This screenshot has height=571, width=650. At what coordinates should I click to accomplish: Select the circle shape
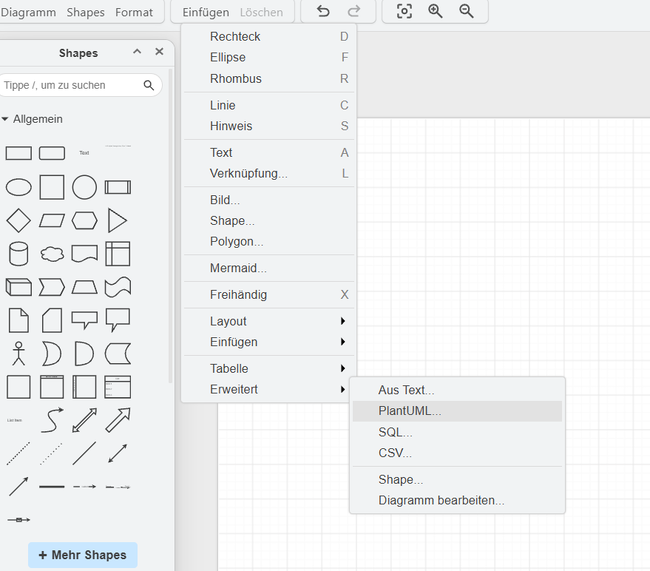tap(85, 187)
